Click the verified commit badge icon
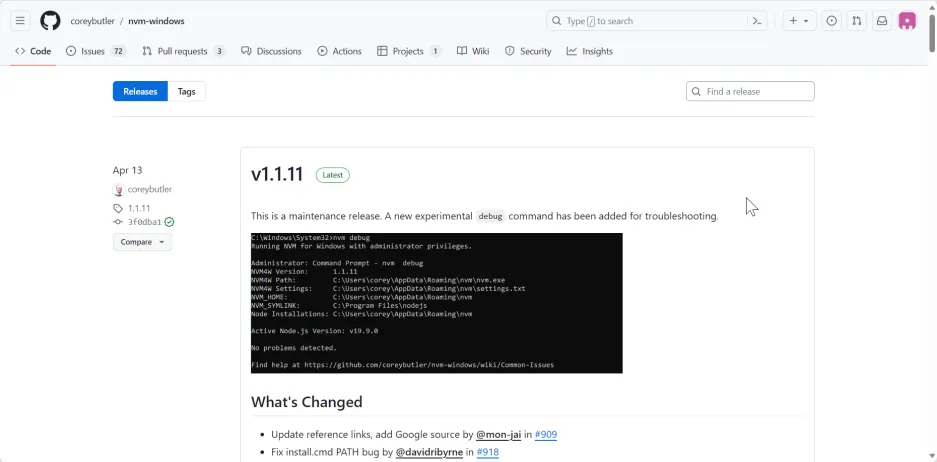 coord(170,222)
